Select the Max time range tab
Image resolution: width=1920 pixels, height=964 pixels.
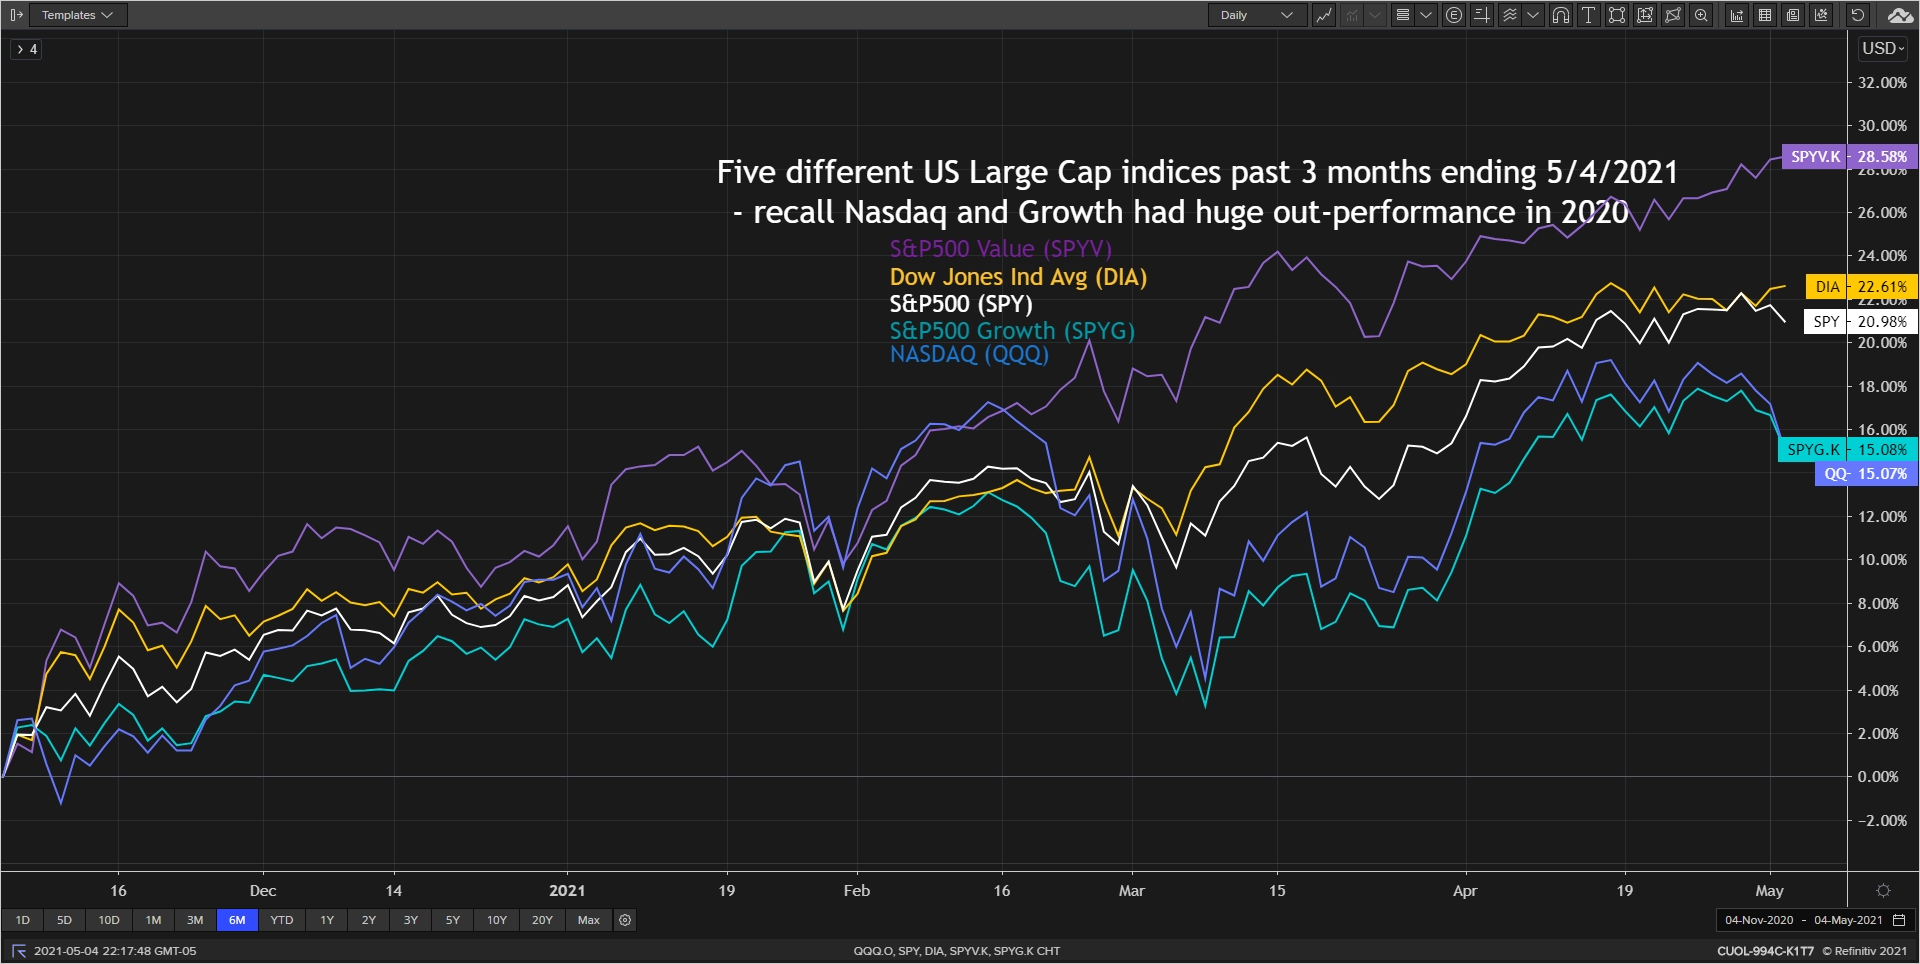[589, 920]
